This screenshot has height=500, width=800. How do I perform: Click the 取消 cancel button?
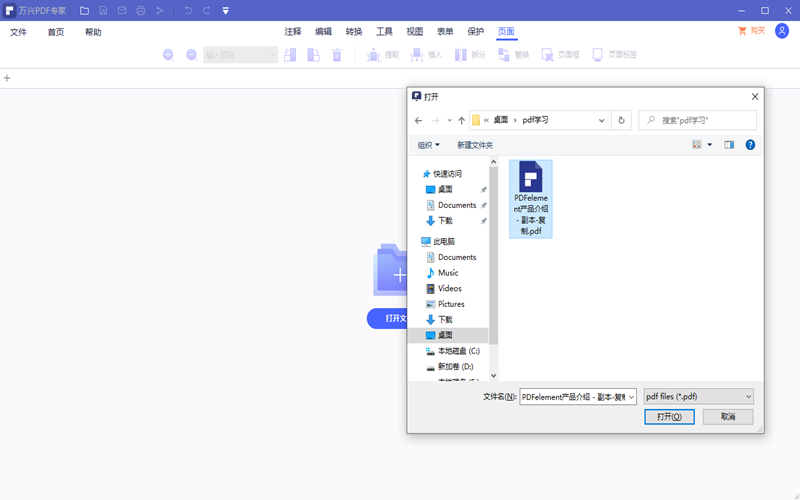(x=727, y=417)
